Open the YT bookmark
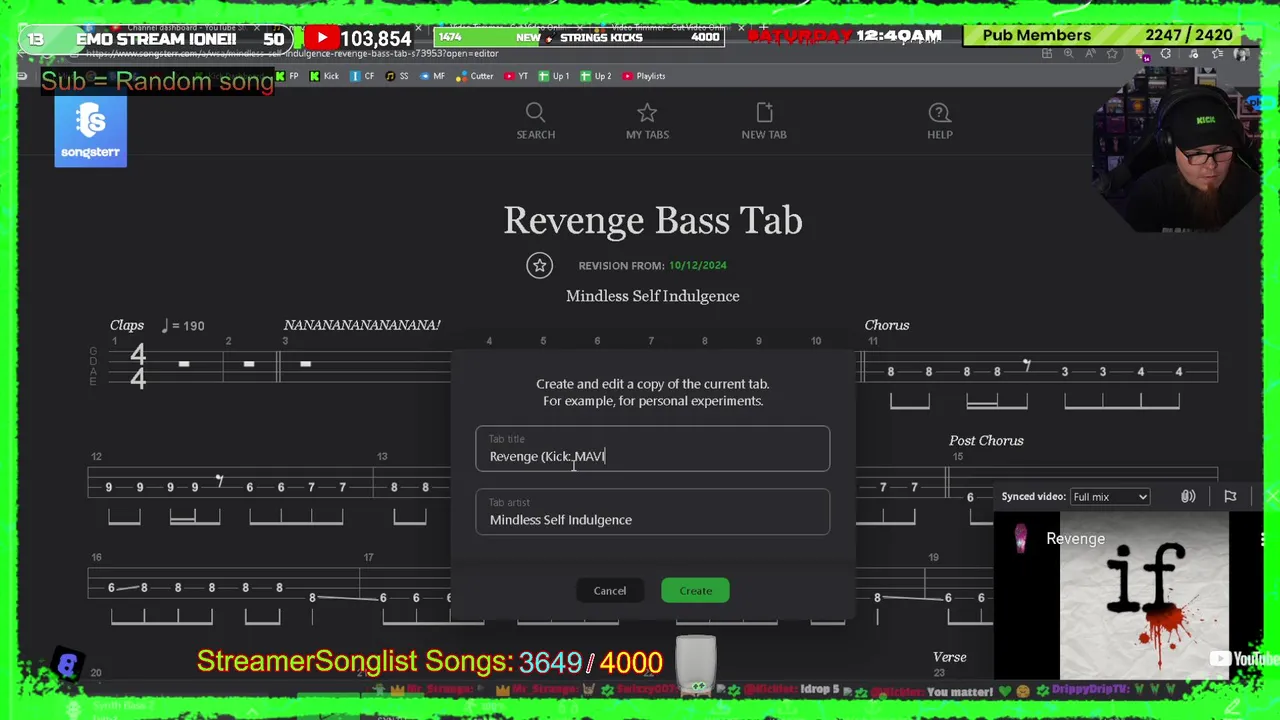 click(x=516, y=76)
